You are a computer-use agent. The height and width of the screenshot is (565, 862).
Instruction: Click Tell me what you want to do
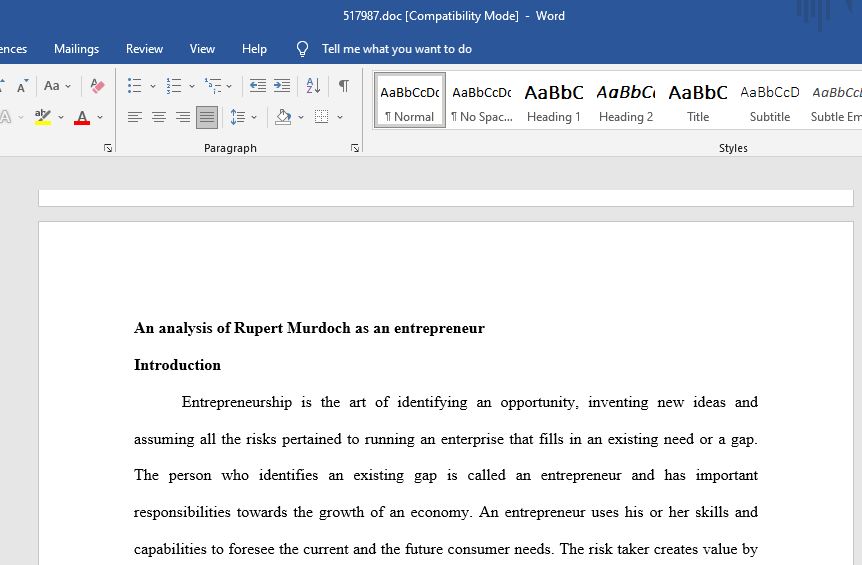tap(397, 49)
